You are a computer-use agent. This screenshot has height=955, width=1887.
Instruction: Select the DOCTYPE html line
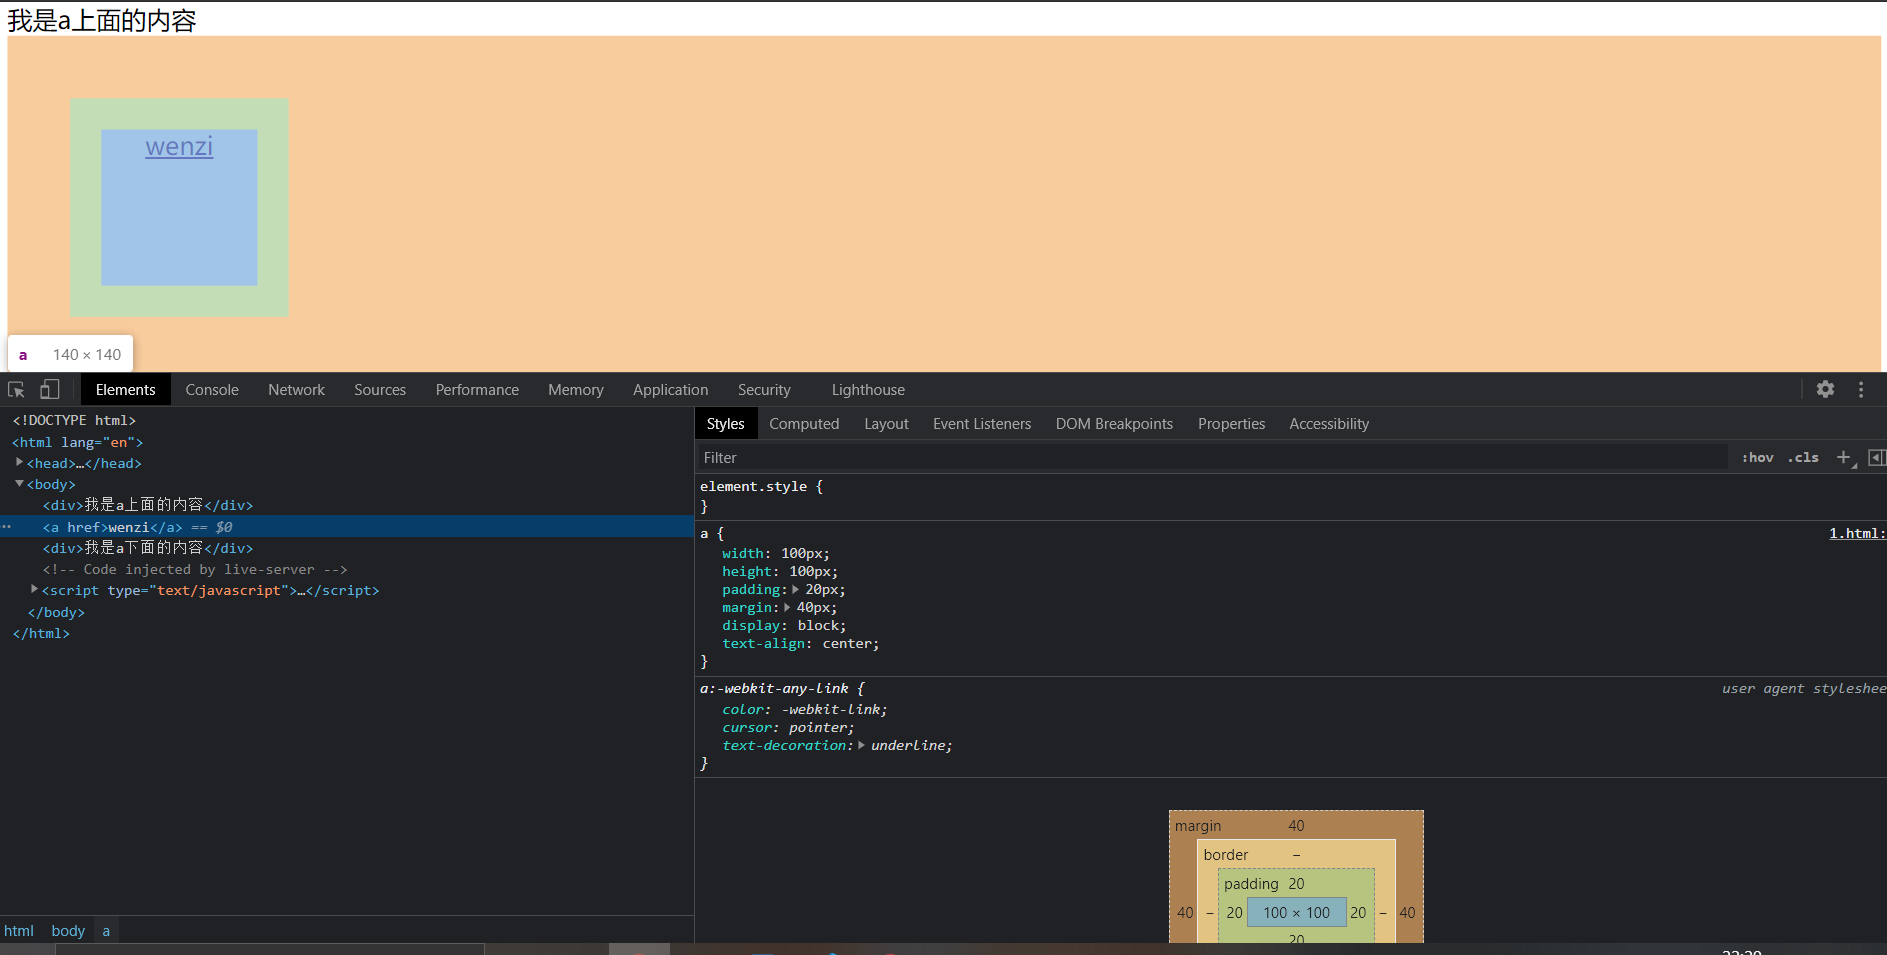tap(74, 420)
